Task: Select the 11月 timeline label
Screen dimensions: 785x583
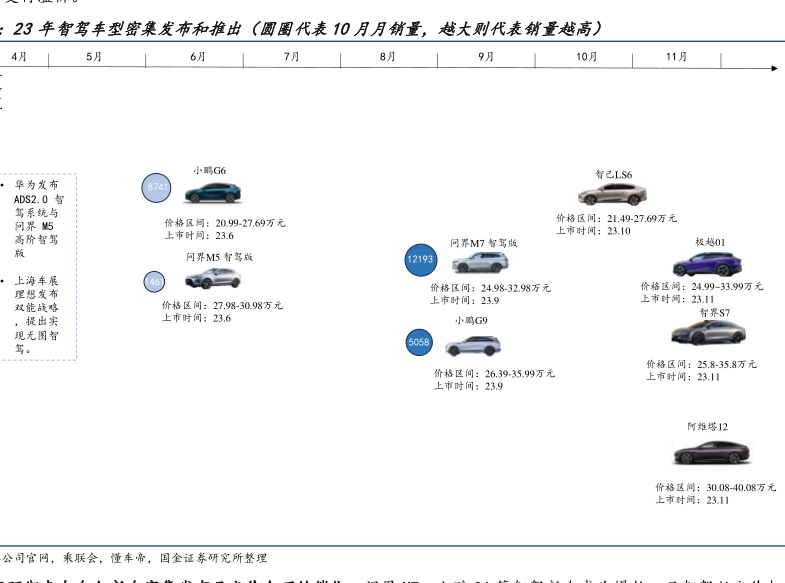Action: (x=676, y=57)
